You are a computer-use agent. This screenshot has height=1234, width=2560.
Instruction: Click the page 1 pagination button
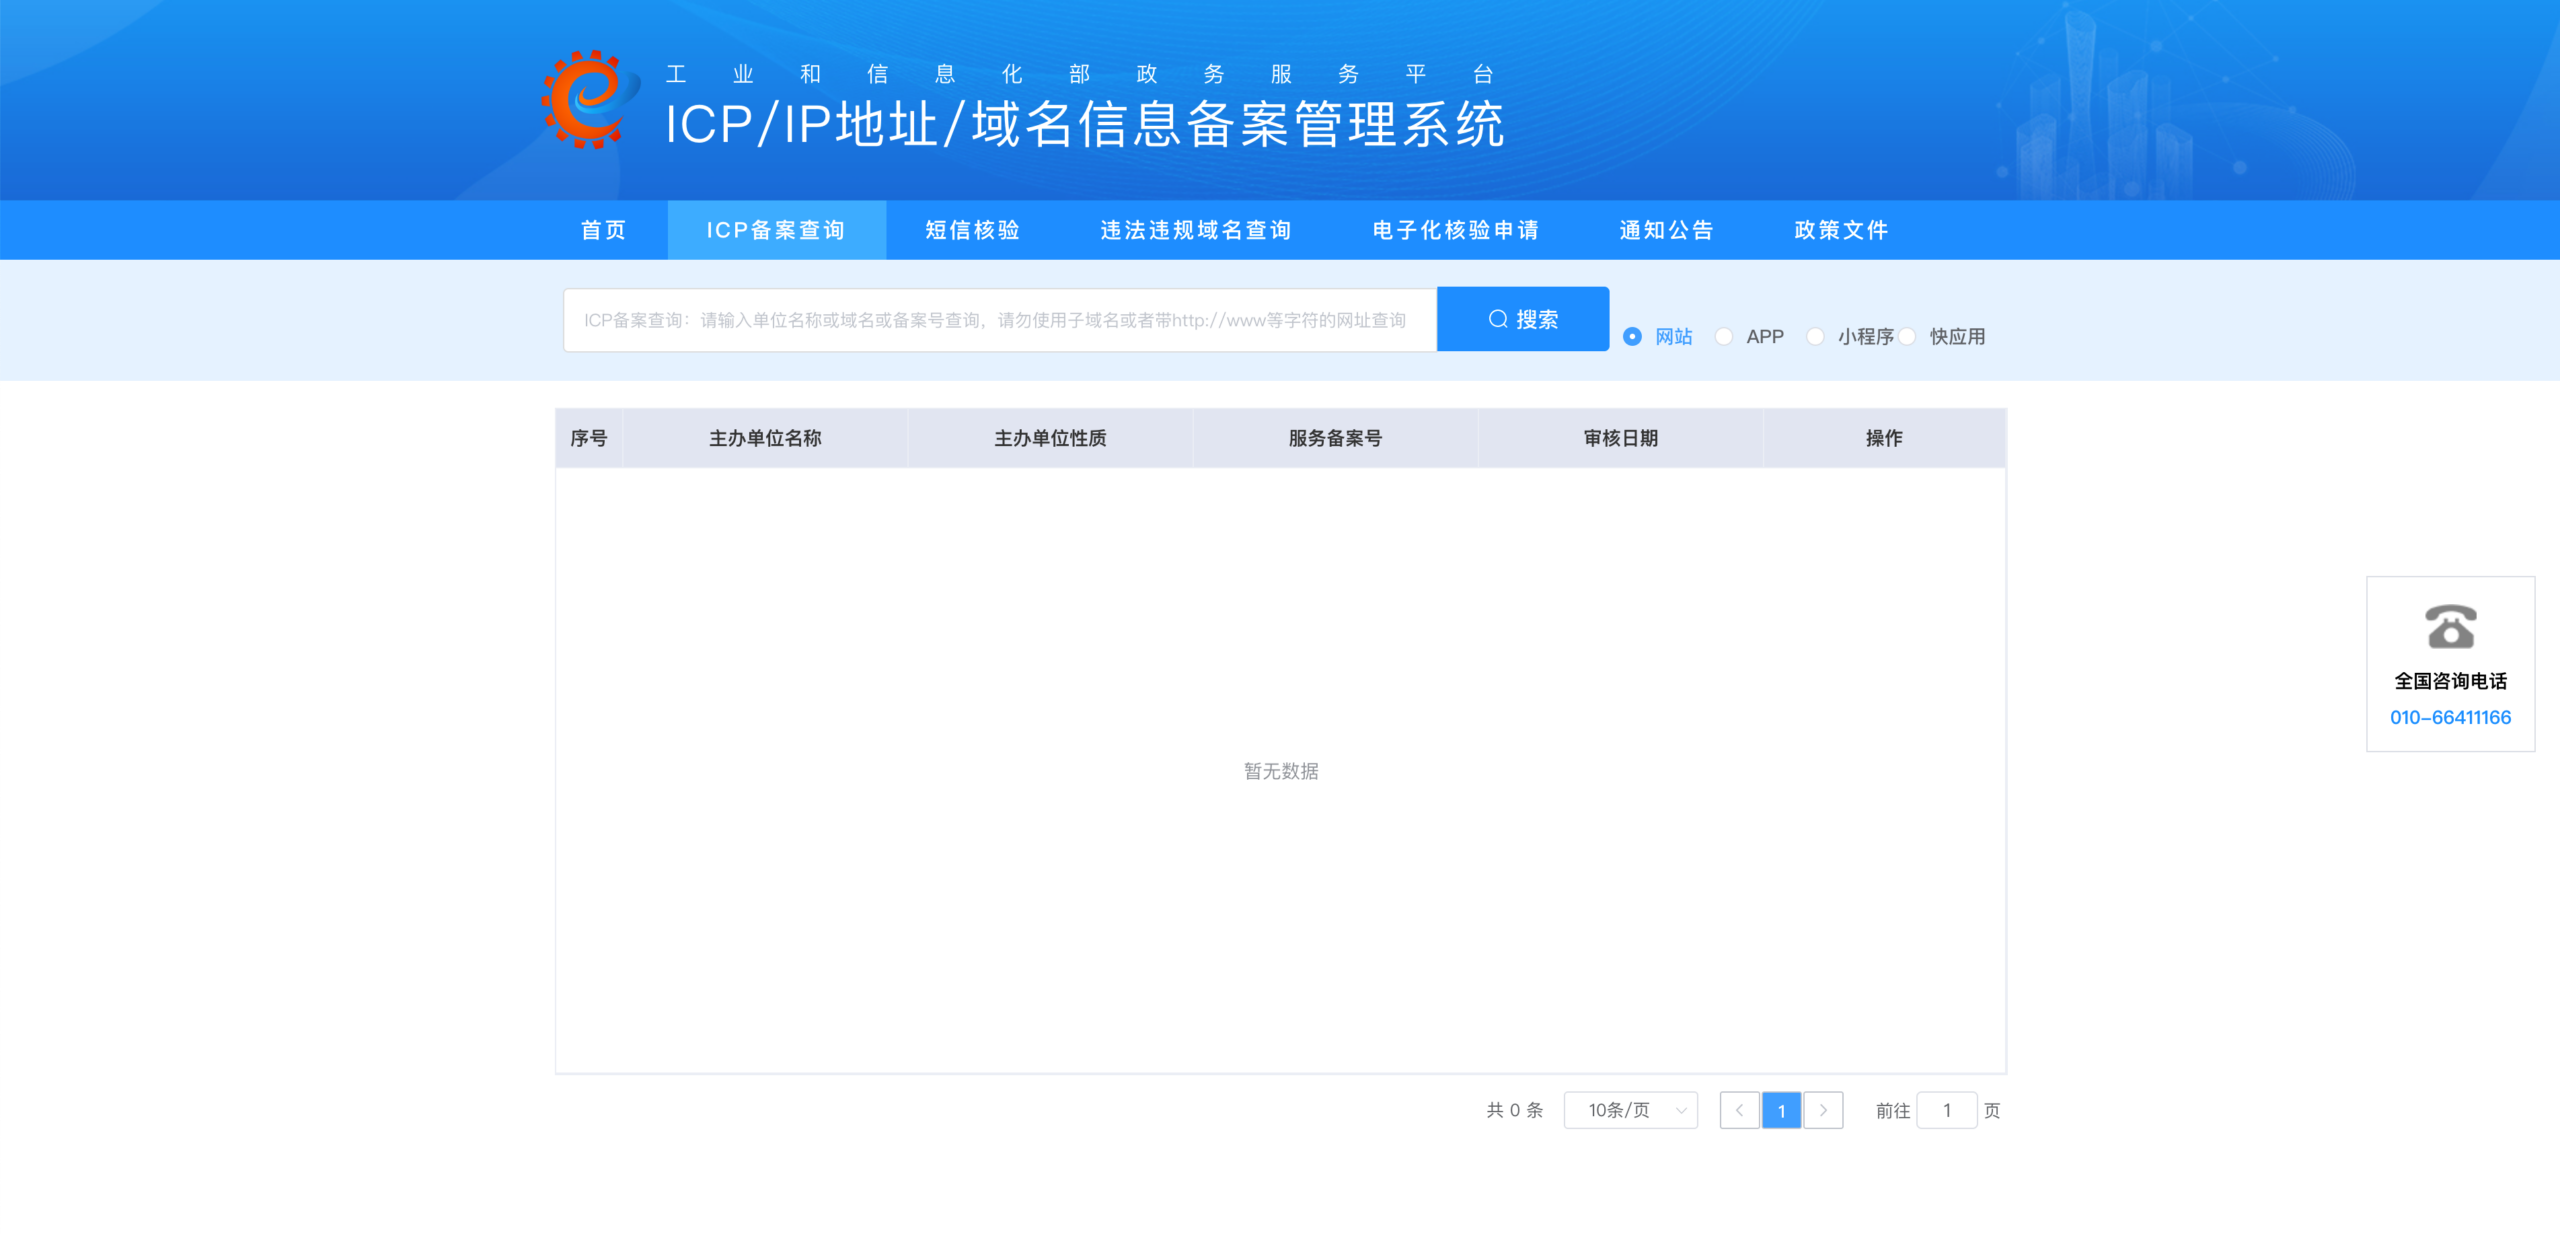pos(1781,1110)
